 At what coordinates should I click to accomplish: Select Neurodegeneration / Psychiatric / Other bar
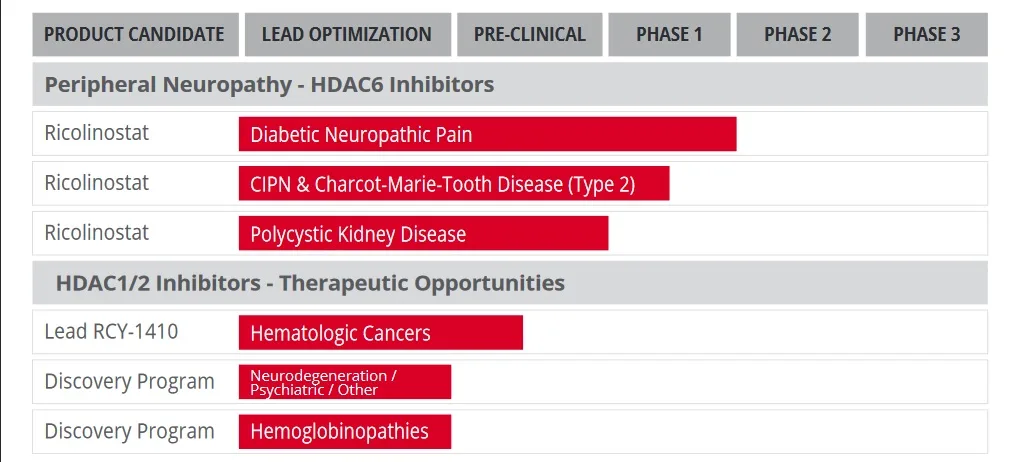[x=344, y=382]
